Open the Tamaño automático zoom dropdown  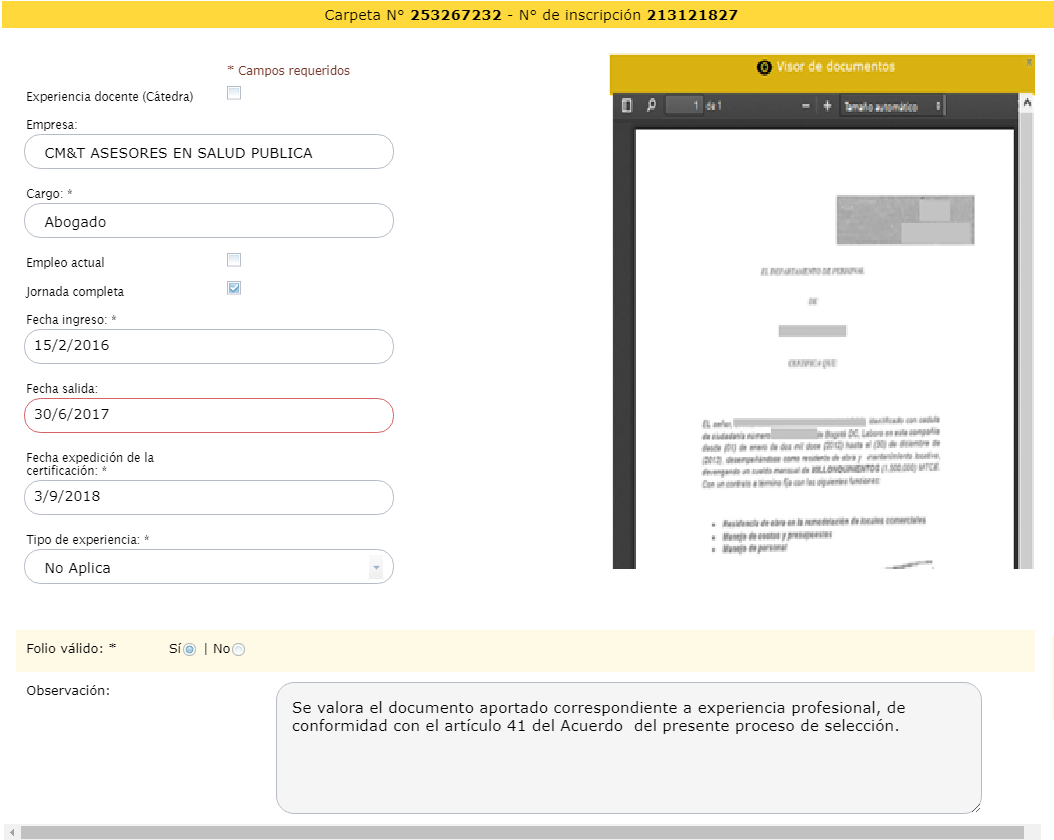[892, 106]
